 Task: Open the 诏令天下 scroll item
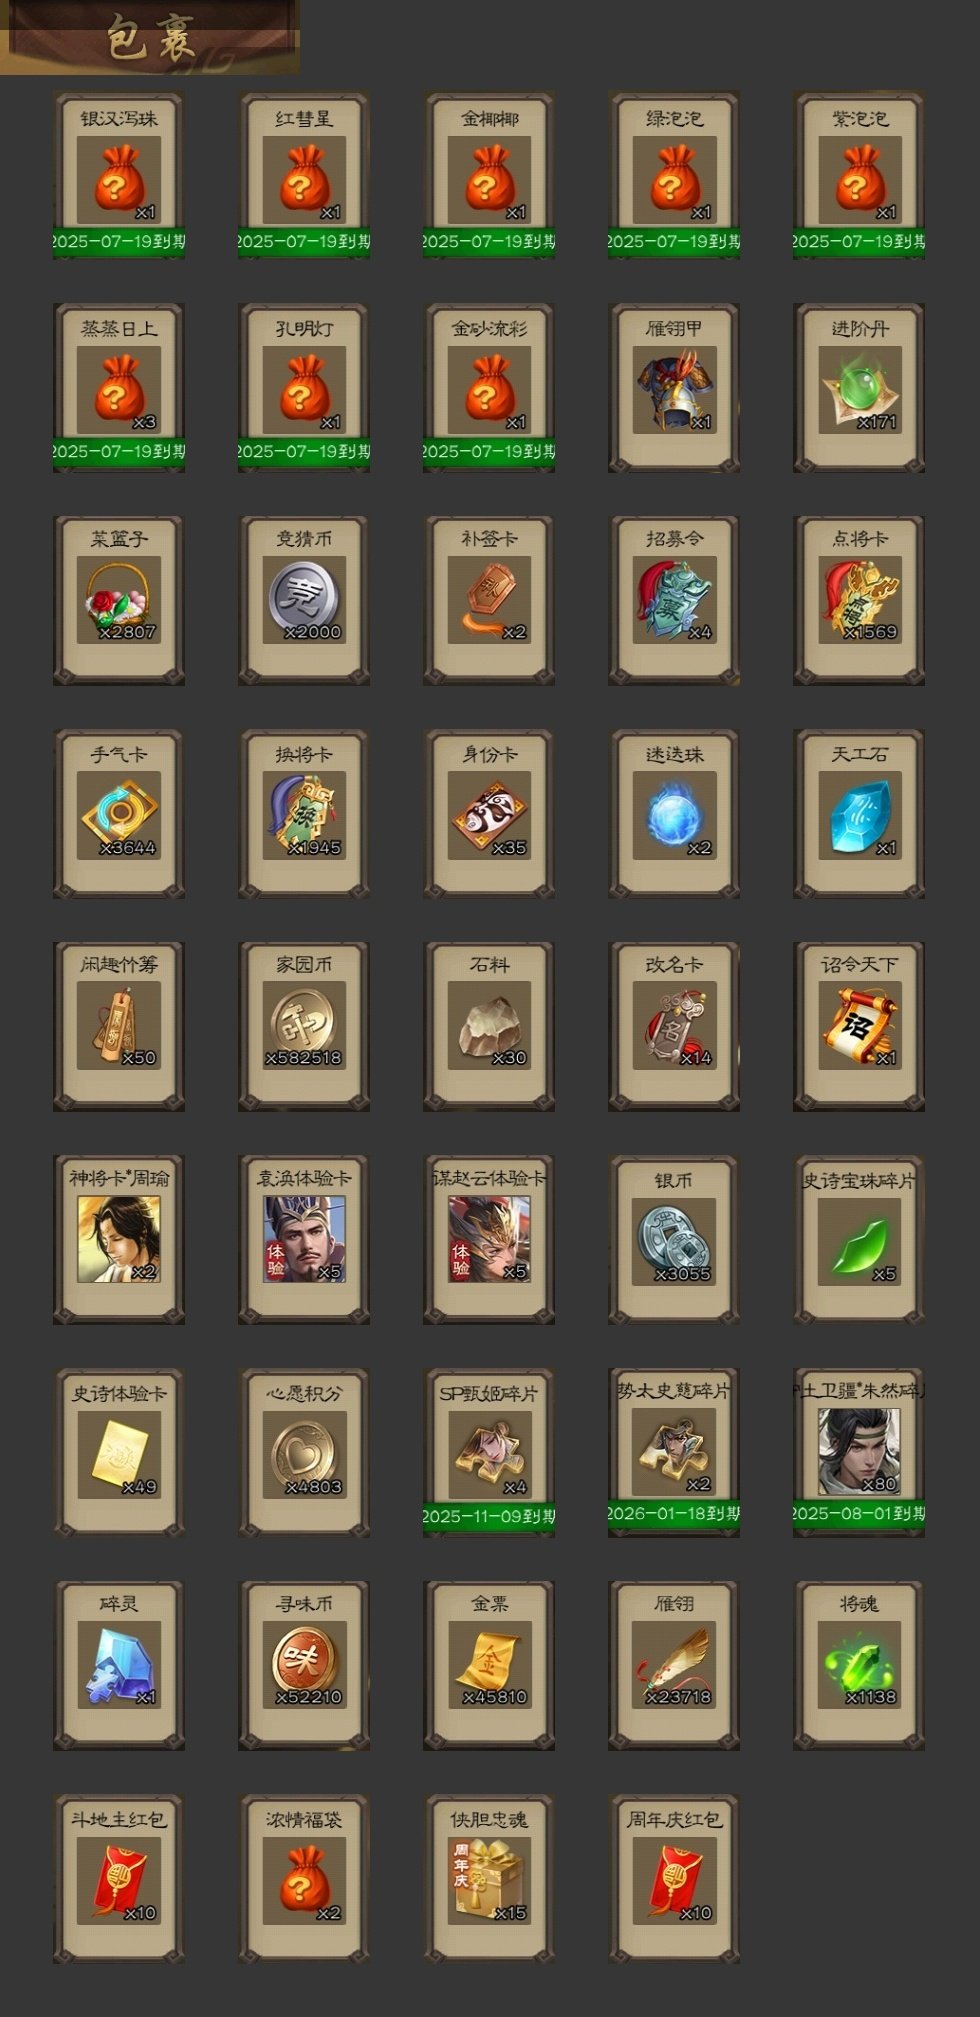pos(859,1026)
